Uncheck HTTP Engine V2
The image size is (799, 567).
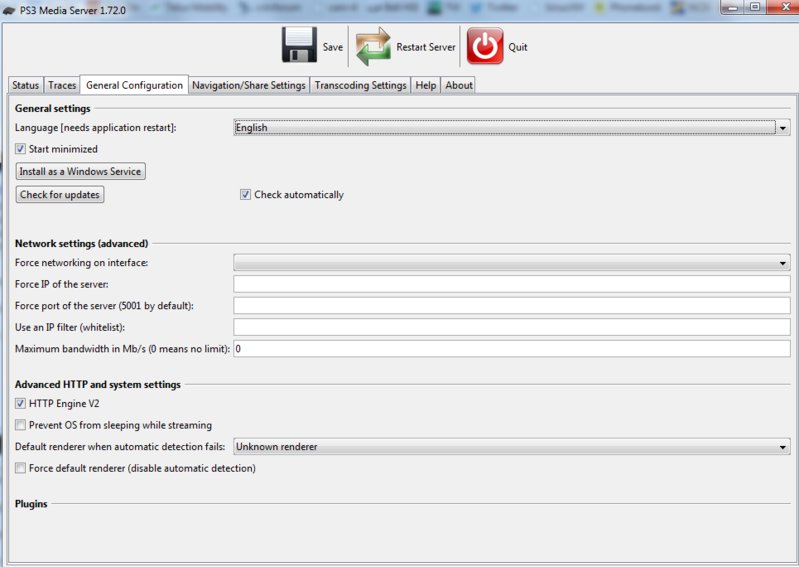point(20,403)
